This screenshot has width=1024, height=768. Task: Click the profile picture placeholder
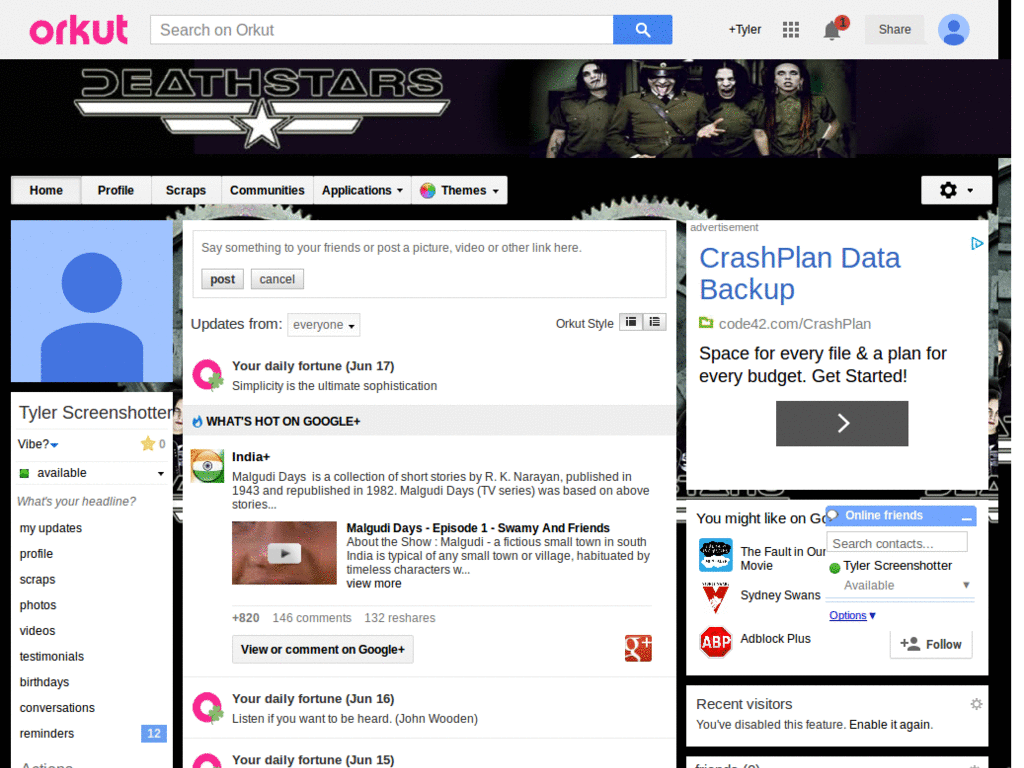pos(92,301)
